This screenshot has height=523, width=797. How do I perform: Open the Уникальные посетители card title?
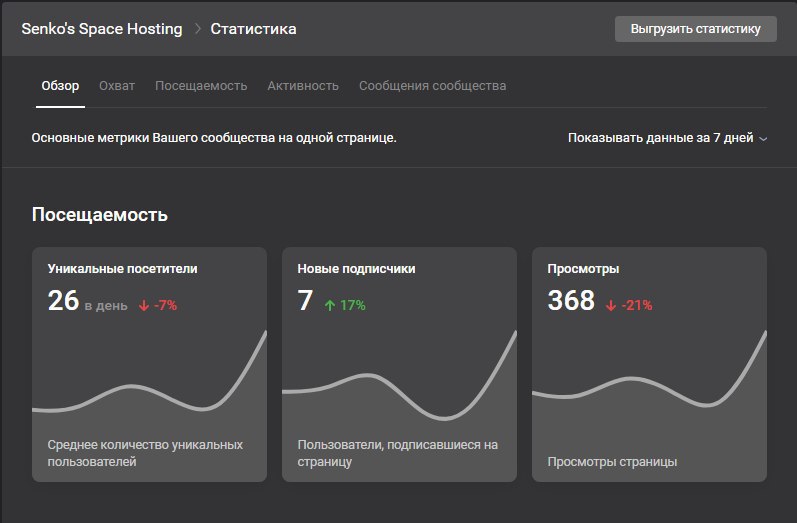pyautogui.click(x=122, y=268)
